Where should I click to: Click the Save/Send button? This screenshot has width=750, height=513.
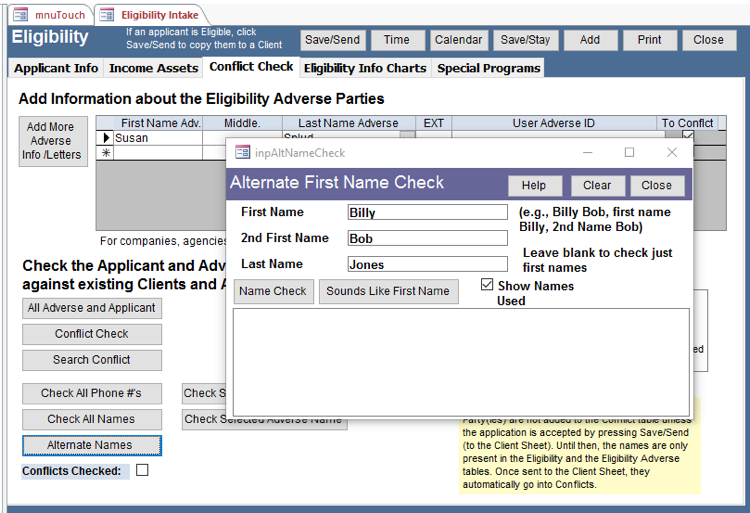[332, 40]
